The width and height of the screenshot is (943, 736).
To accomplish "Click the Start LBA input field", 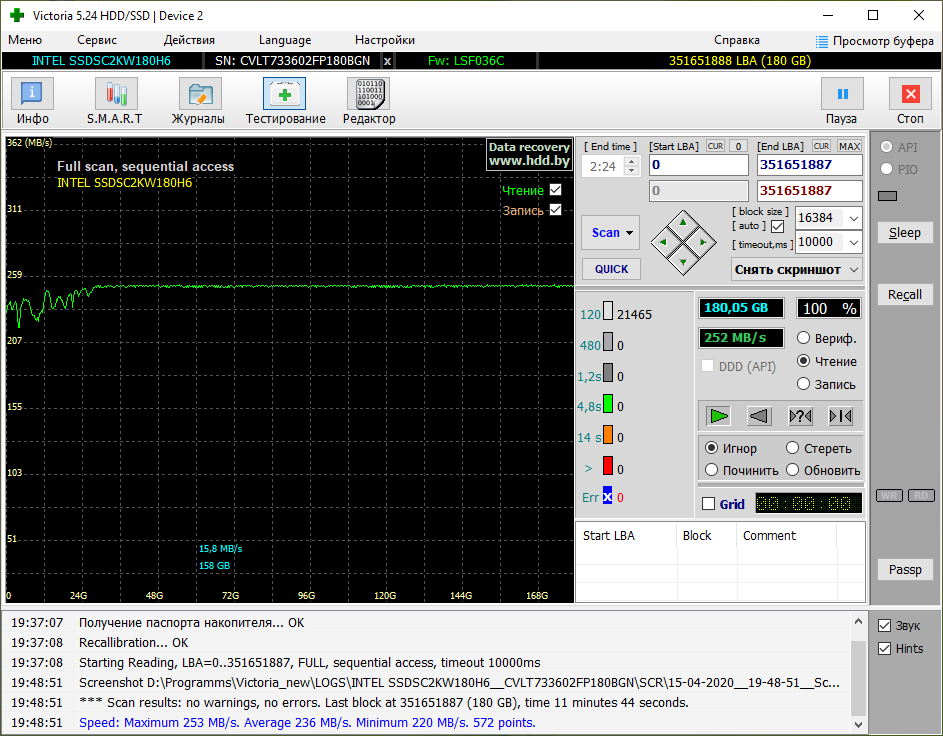I will coord(698,165).
